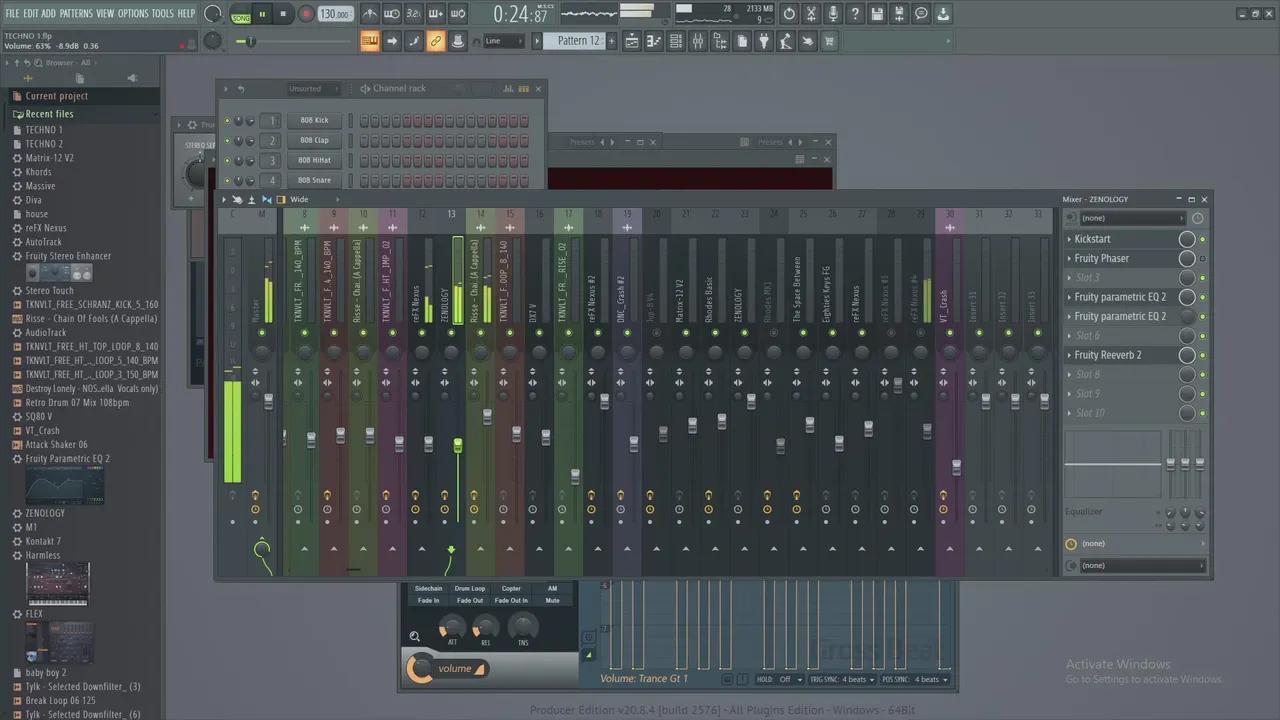
Task: Click the plus button next to Pattern 12
Action: (x=612, y=41)
